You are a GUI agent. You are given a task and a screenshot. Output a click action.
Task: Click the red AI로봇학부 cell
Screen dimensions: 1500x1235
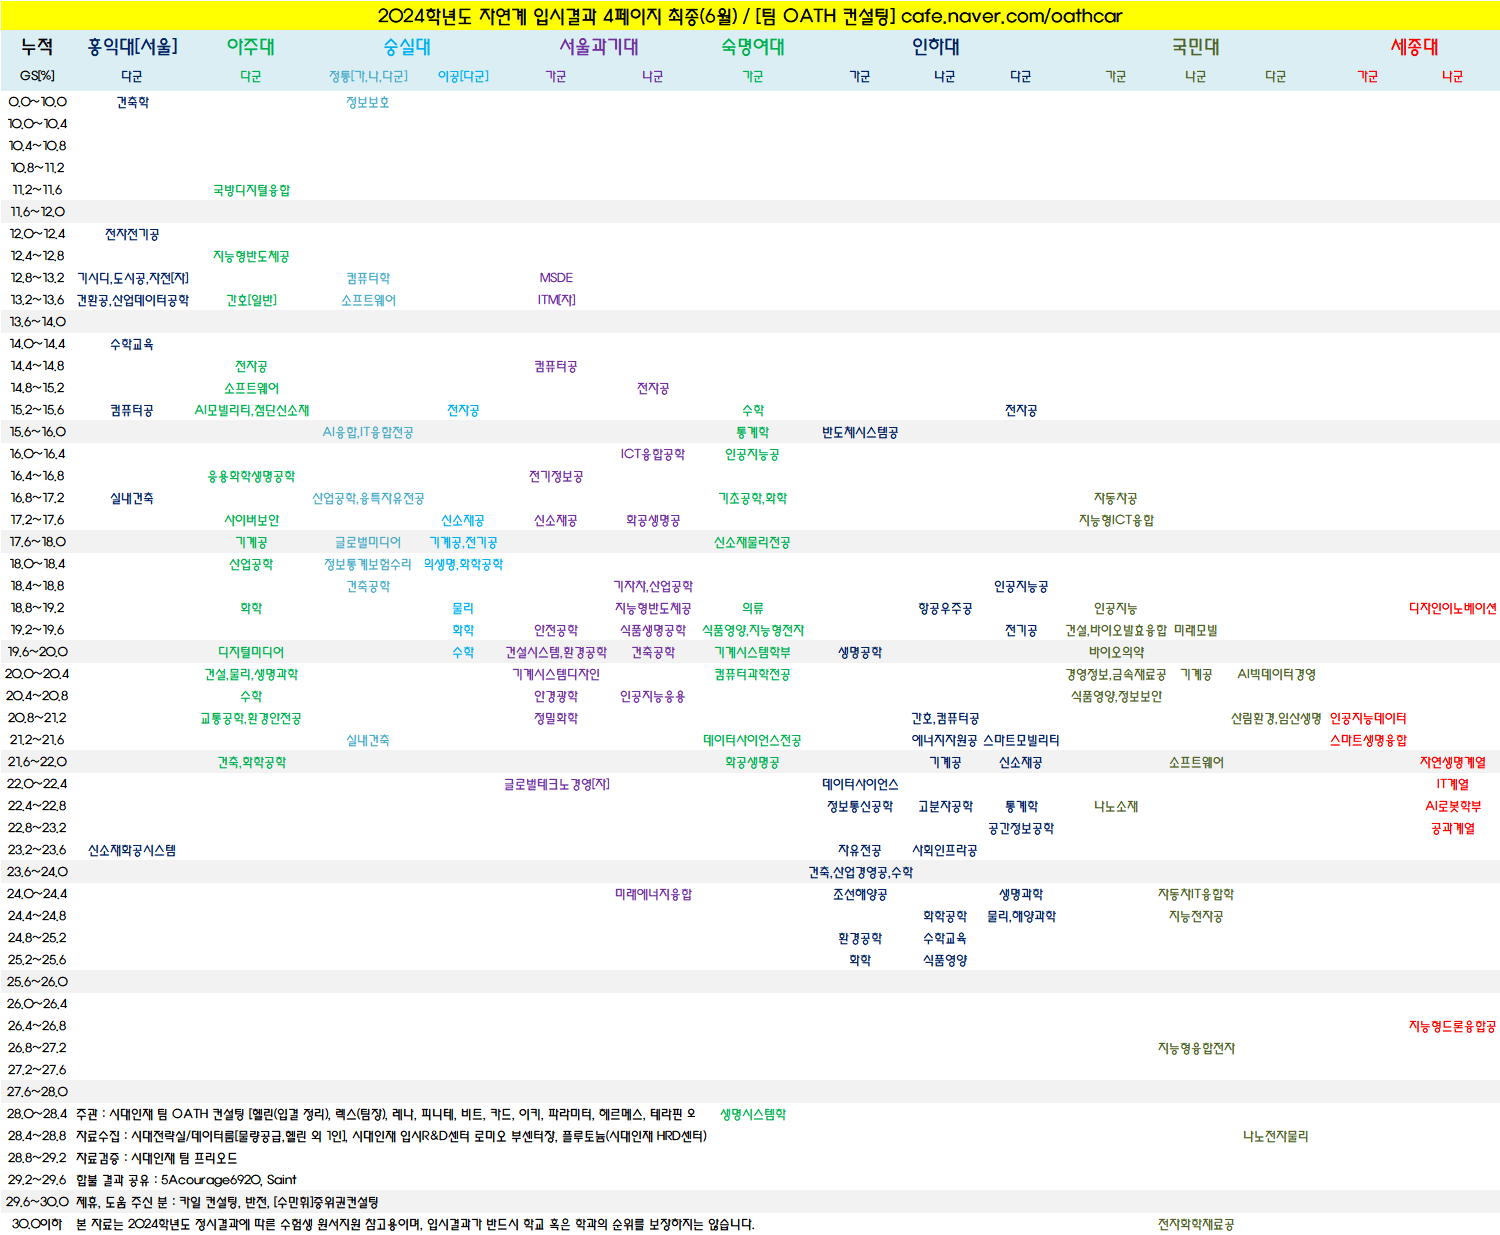point(1453,806)
